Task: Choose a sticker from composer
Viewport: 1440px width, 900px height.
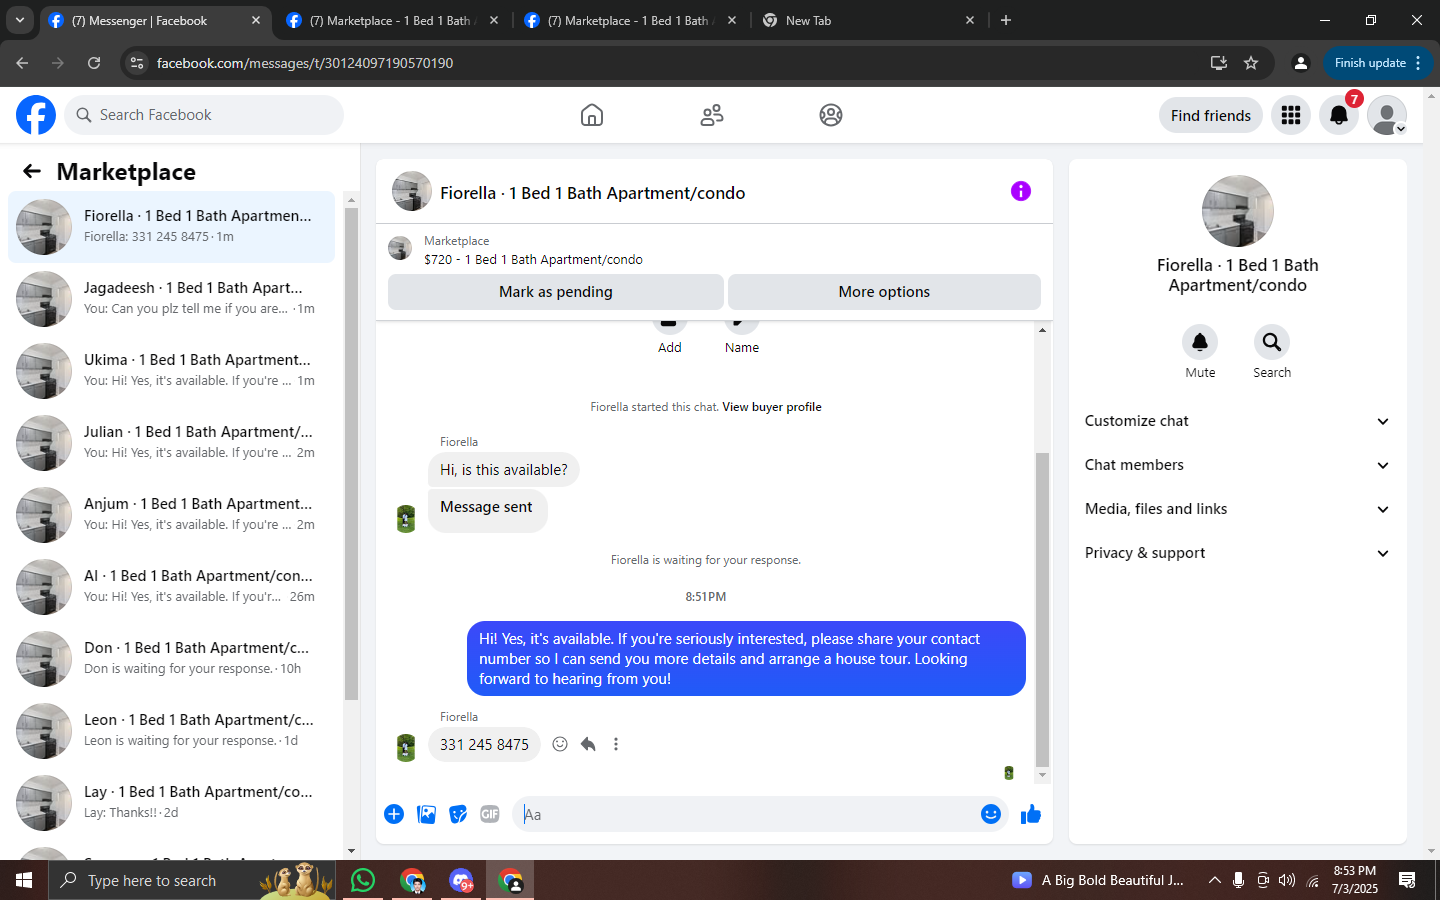Action: (458, 814)
